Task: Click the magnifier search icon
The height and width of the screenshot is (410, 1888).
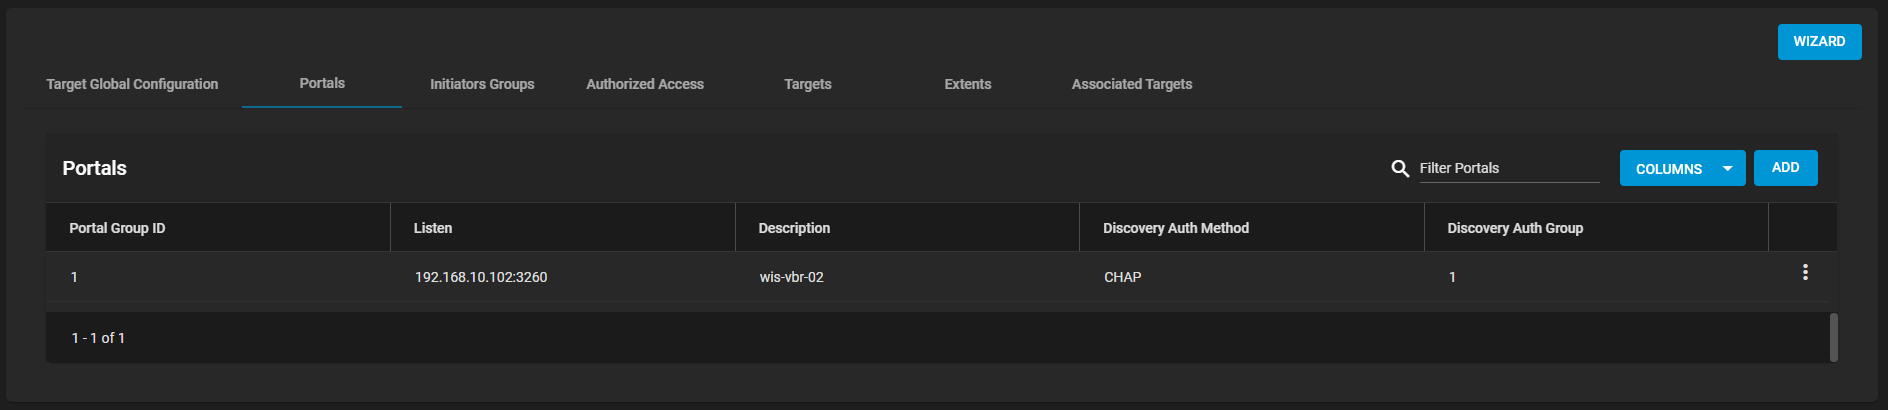Action: tap(1400, 168)
